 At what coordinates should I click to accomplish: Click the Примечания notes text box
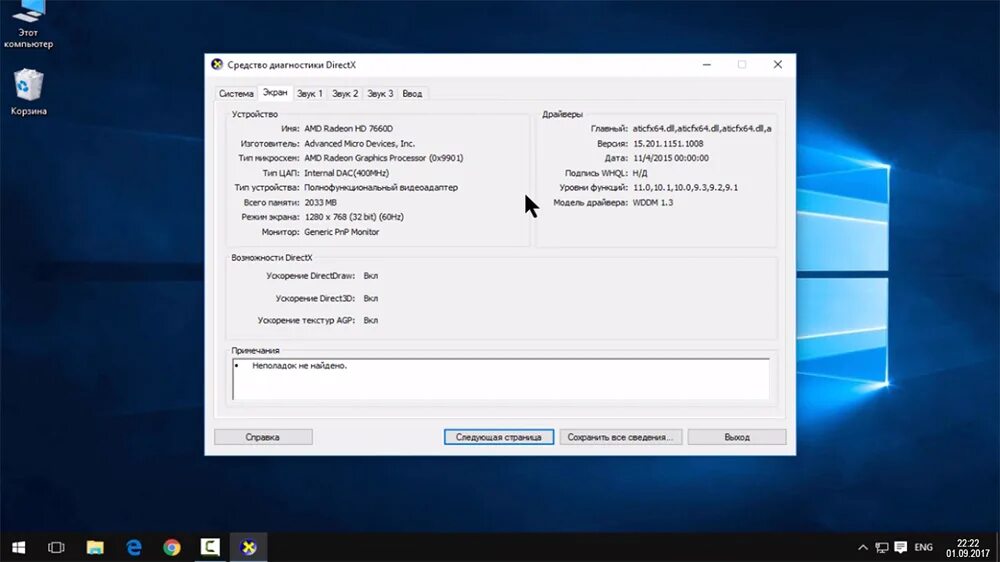click(x=501, y=380)
